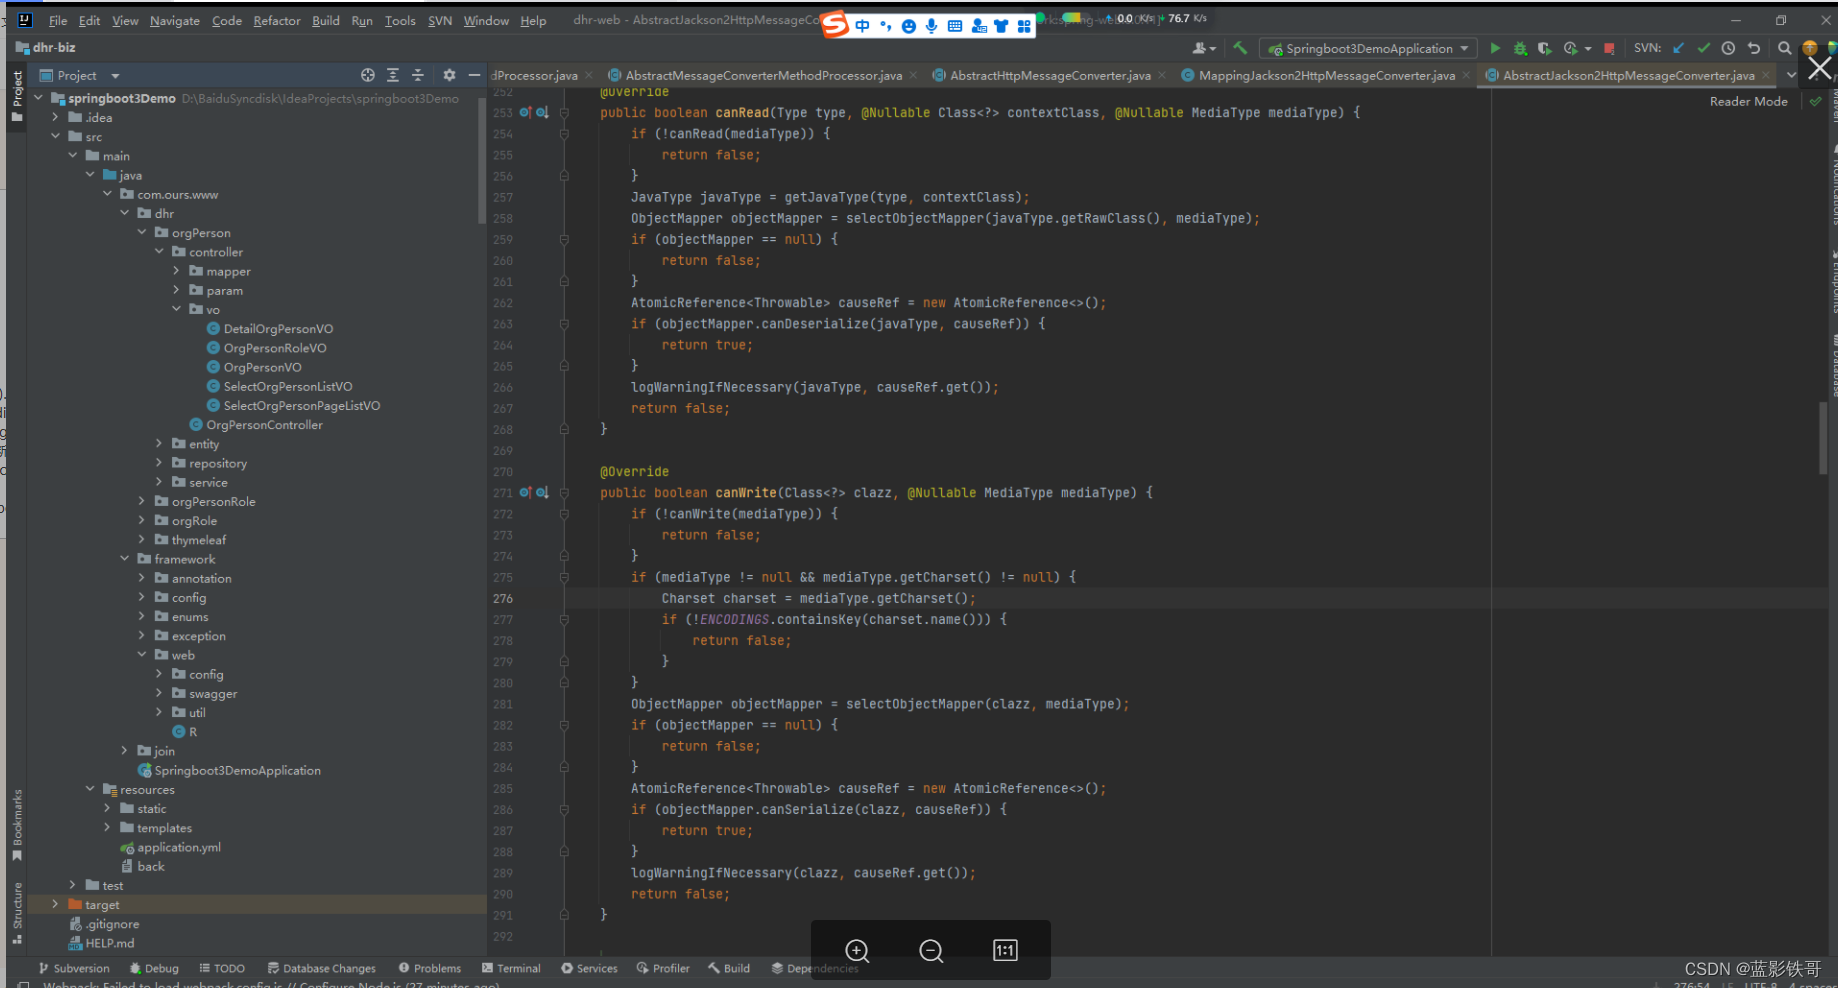Screen dimensions: 1838x988
Task: Open the File menu
Action: point(58,20)
